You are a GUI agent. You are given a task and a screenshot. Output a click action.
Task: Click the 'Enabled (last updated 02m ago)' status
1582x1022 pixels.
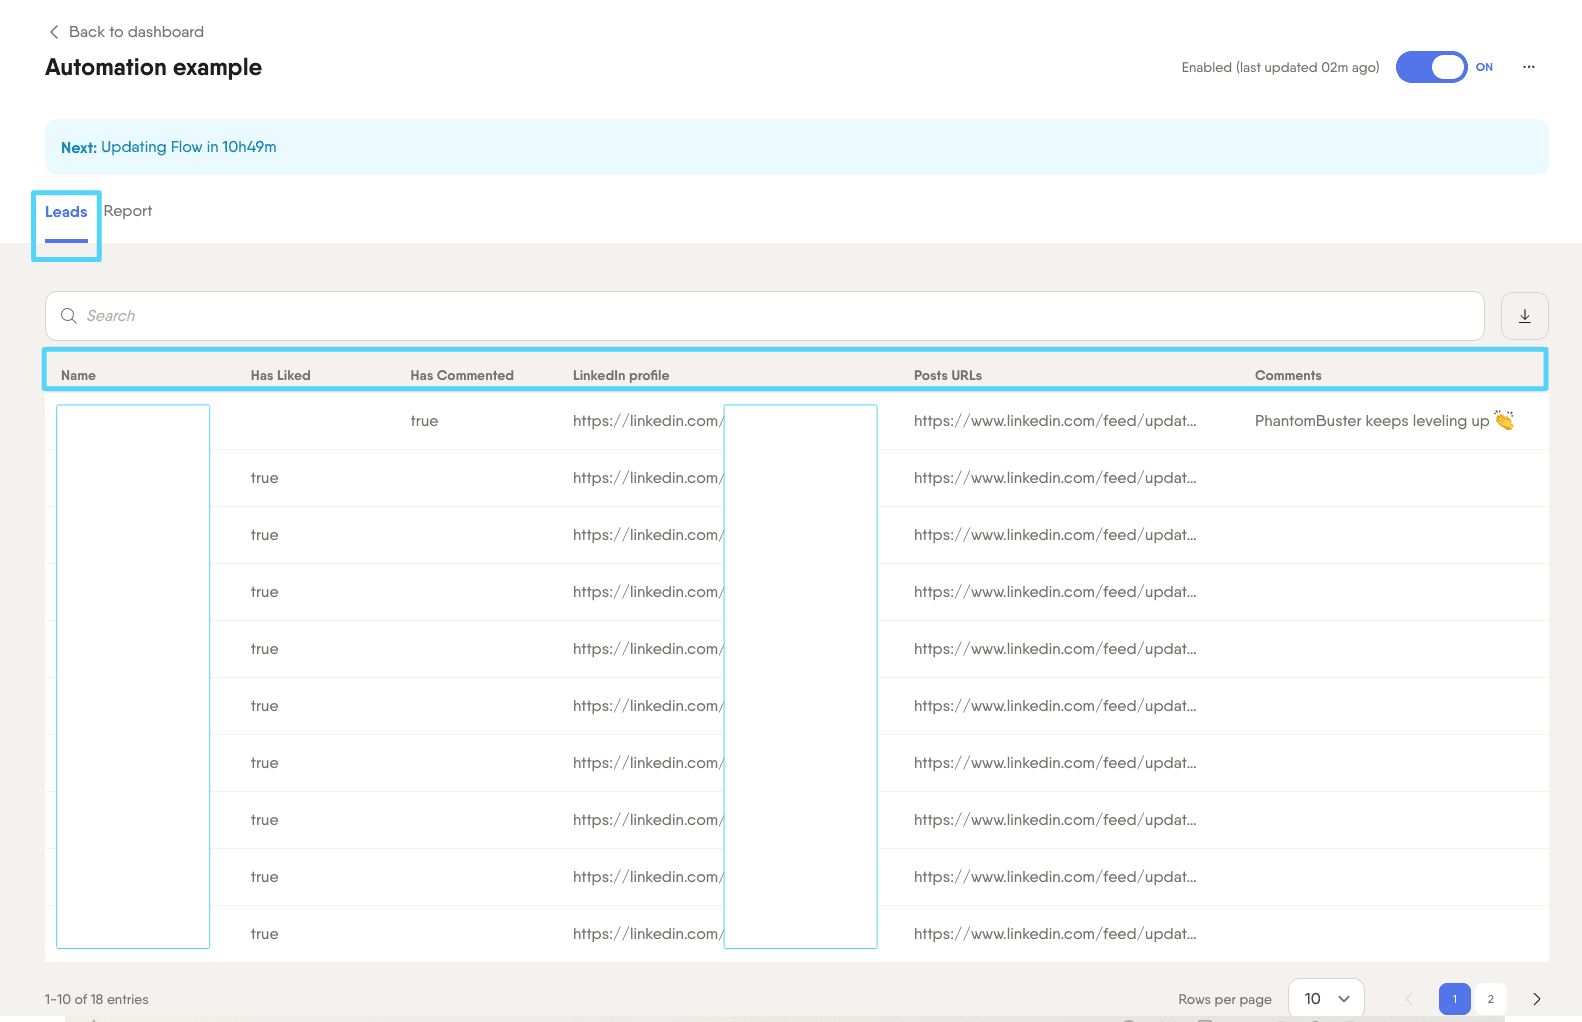1280,67
